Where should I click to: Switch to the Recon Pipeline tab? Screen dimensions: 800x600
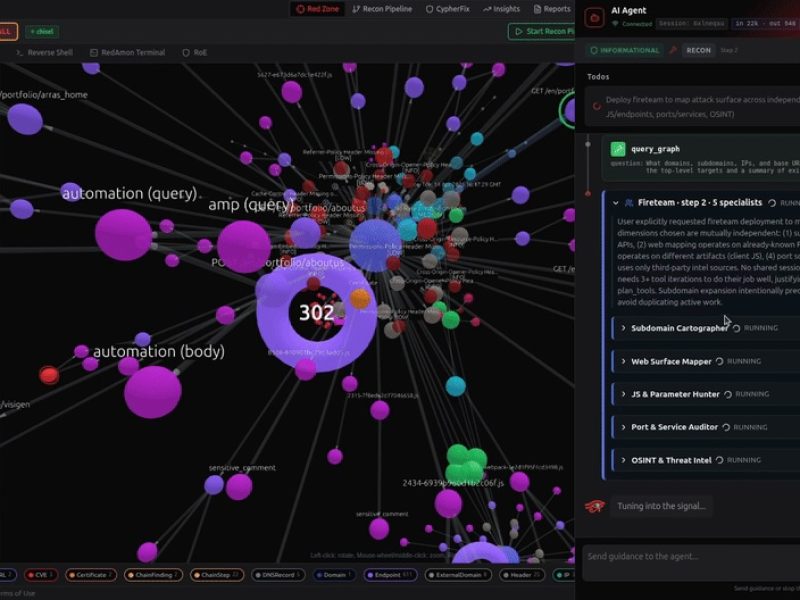coord(382,9)
